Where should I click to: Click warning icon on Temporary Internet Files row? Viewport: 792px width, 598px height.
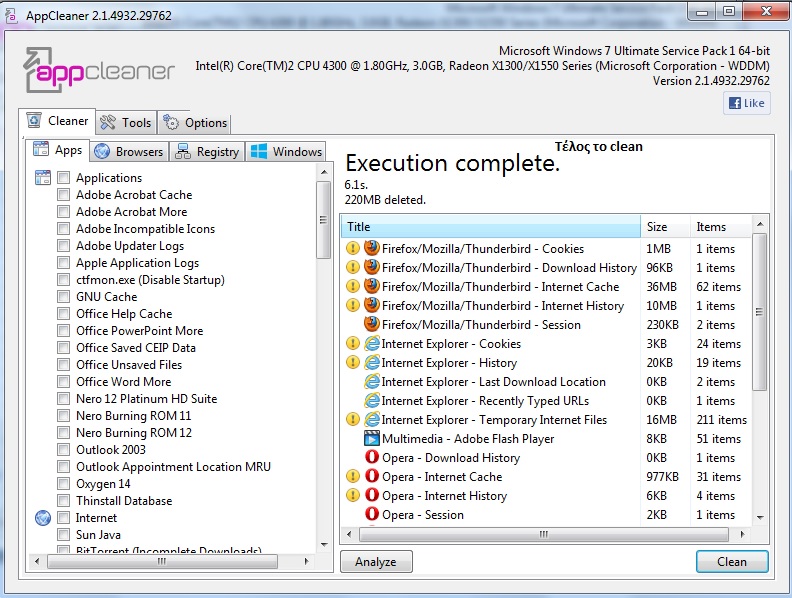coord(353,419)
